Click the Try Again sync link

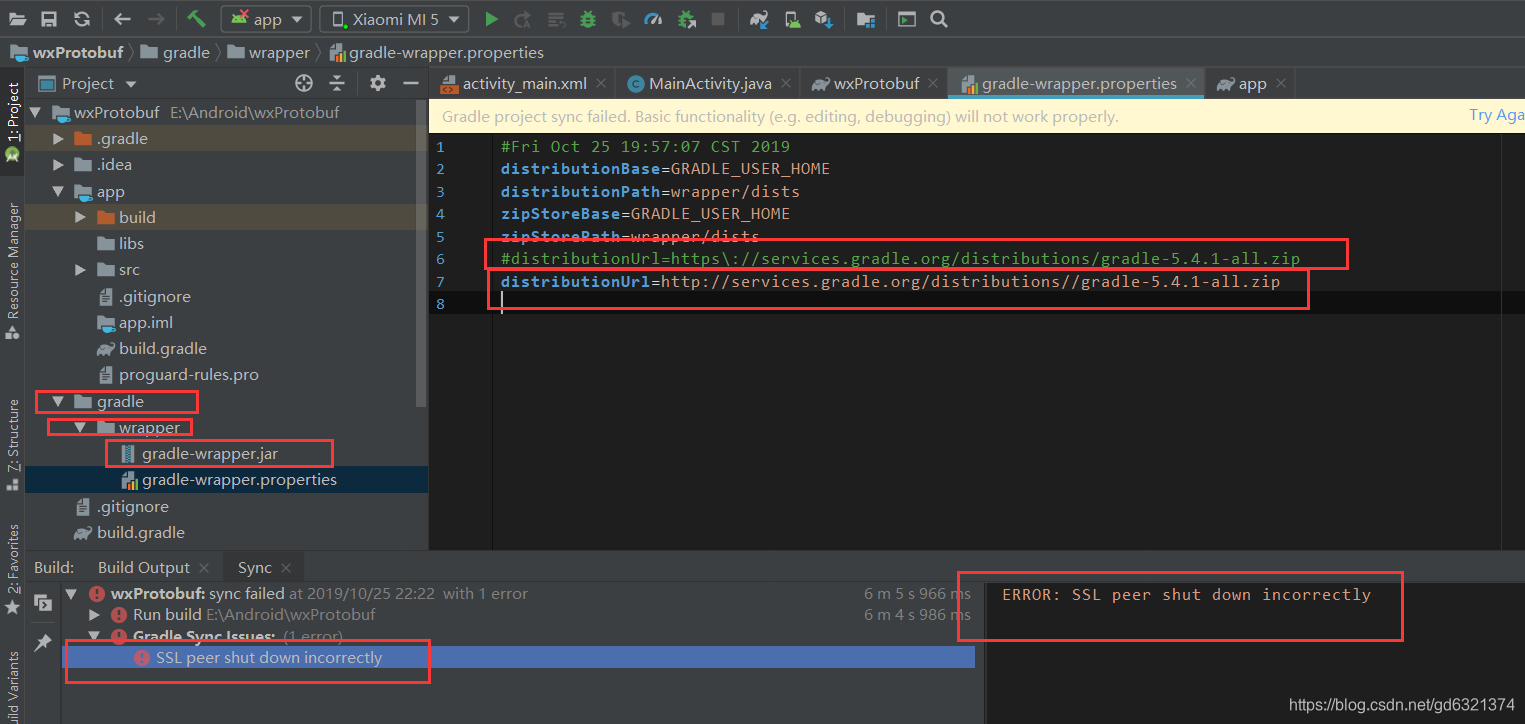click(1496, 115)
